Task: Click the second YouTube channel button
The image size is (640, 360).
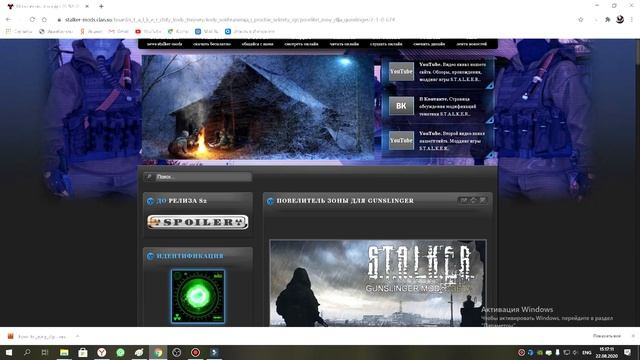Action: click(x=401, y=140)
